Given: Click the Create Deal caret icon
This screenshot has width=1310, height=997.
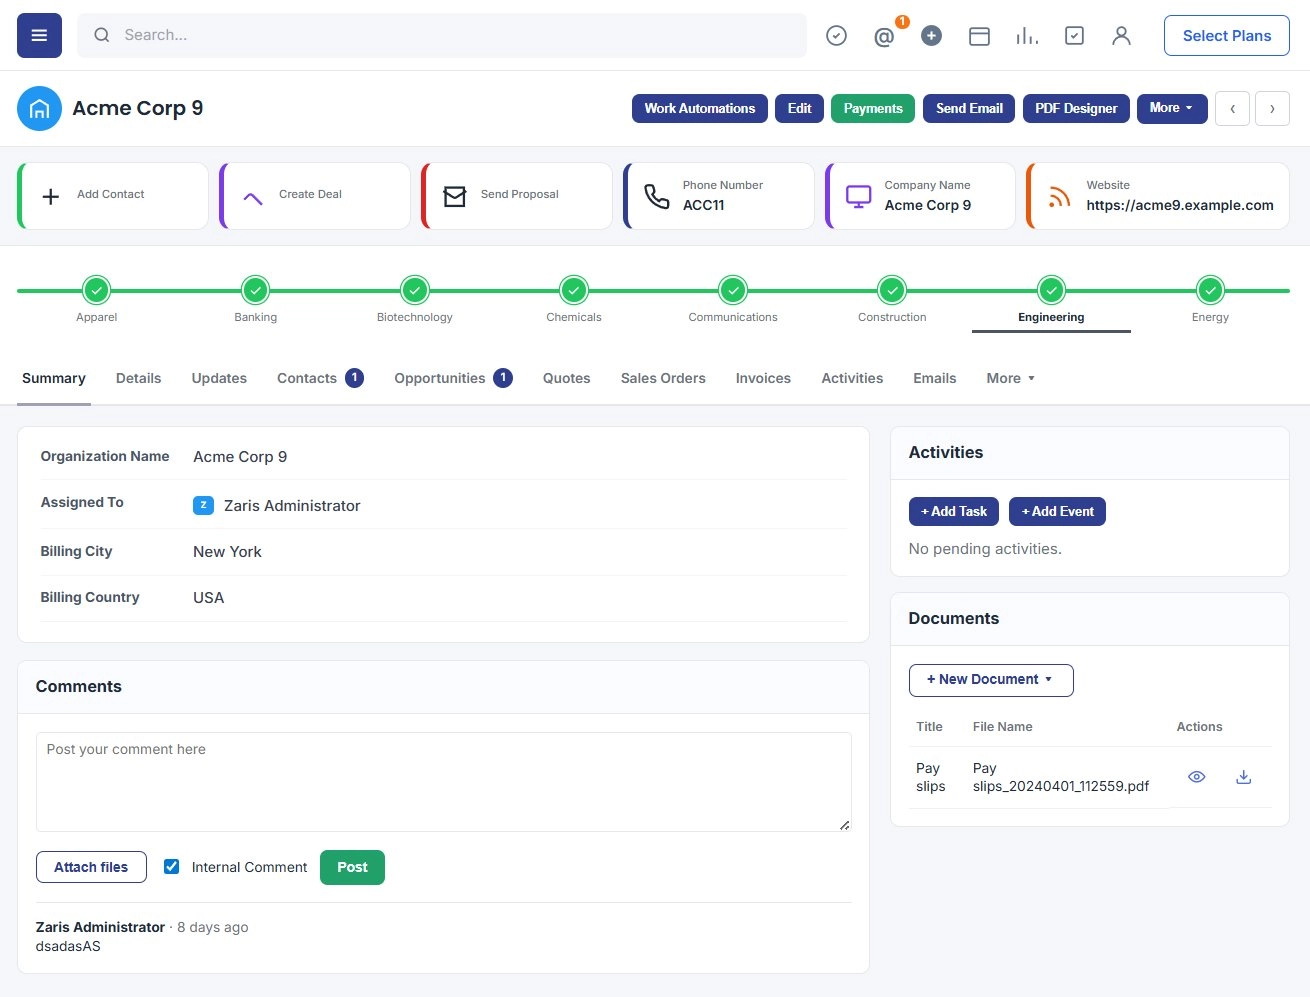Looking at the screenshot, I should 253,197.
